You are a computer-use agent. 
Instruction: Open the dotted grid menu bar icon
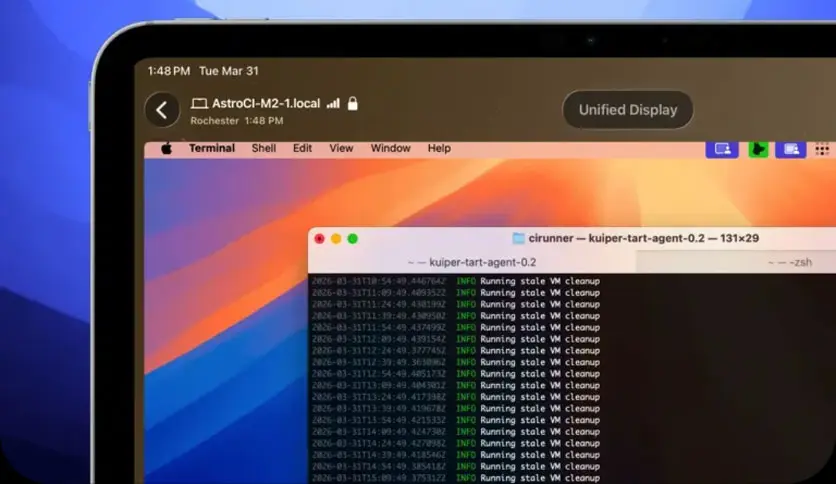pos(822,150)
